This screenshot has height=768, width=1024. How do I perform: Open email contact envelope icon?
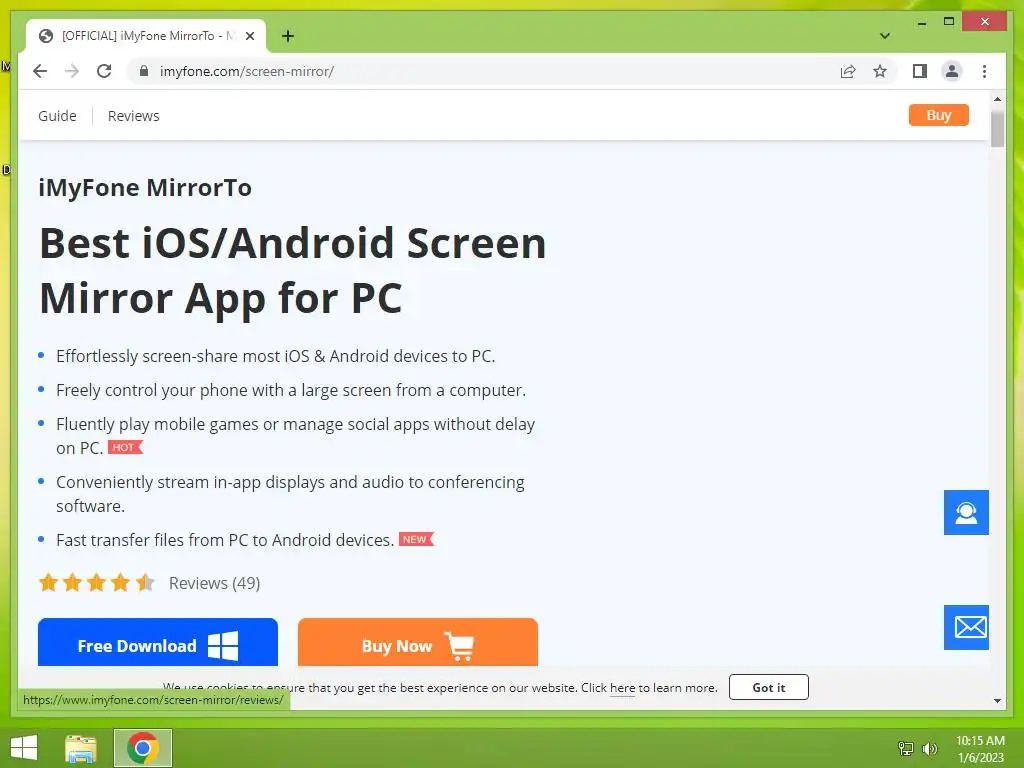click(x=966, y=628)
